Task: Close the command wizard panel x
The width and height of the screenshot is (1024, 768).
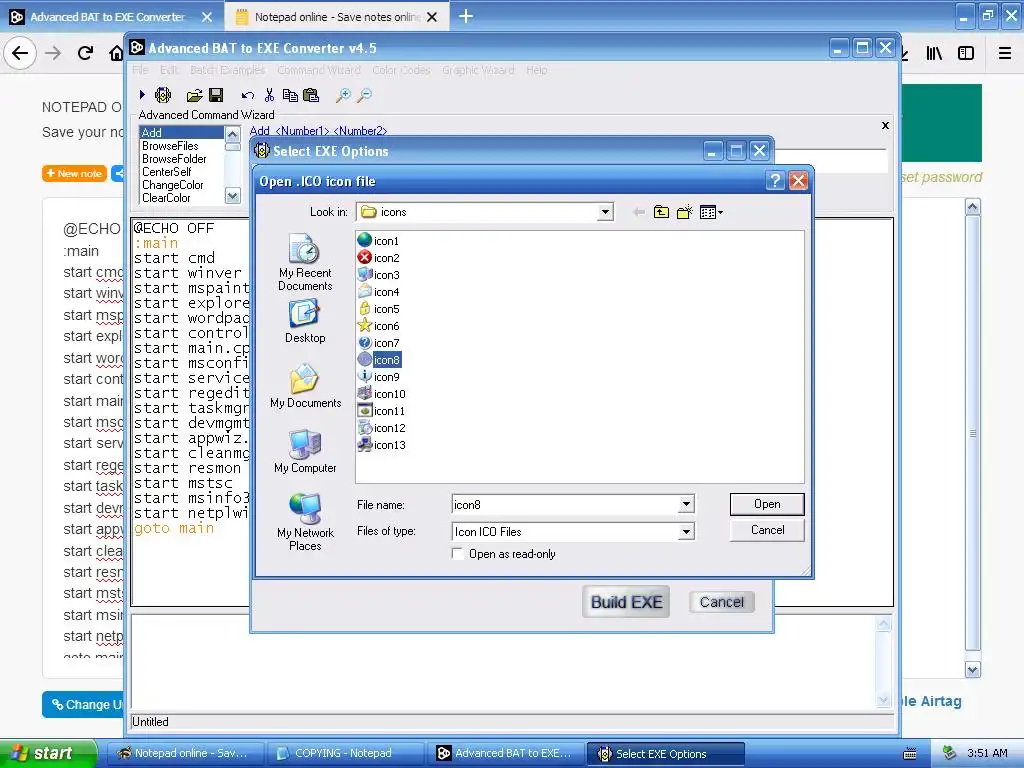Action: [x=886, y=125]
